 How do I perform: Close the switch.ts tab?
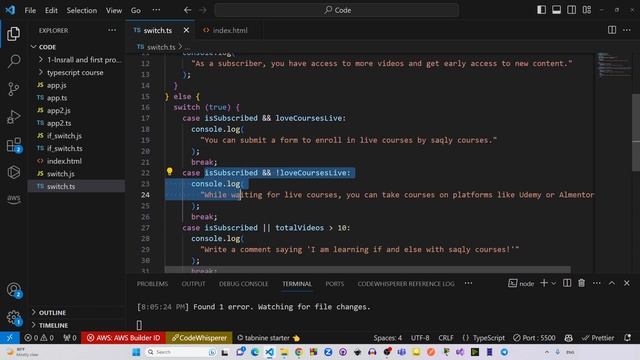(x=186, y=30)
